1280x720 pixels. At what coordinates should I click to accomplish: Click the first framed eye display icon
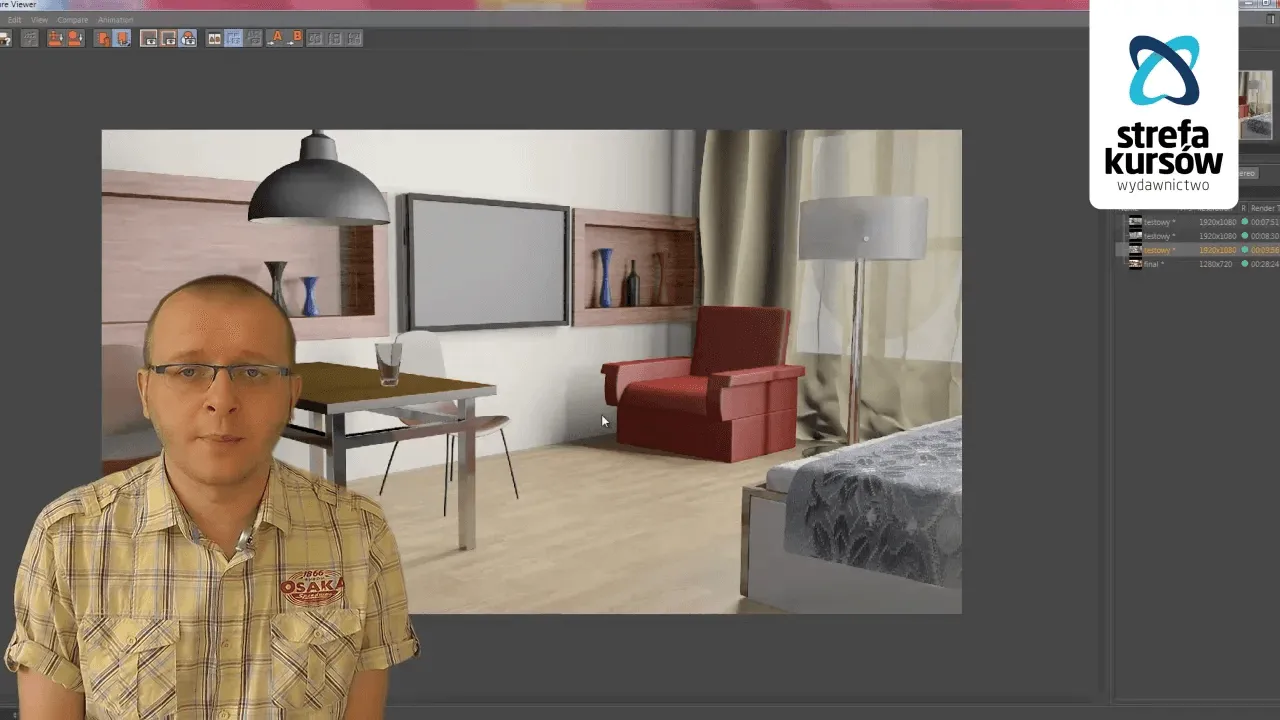click(149, 39)
